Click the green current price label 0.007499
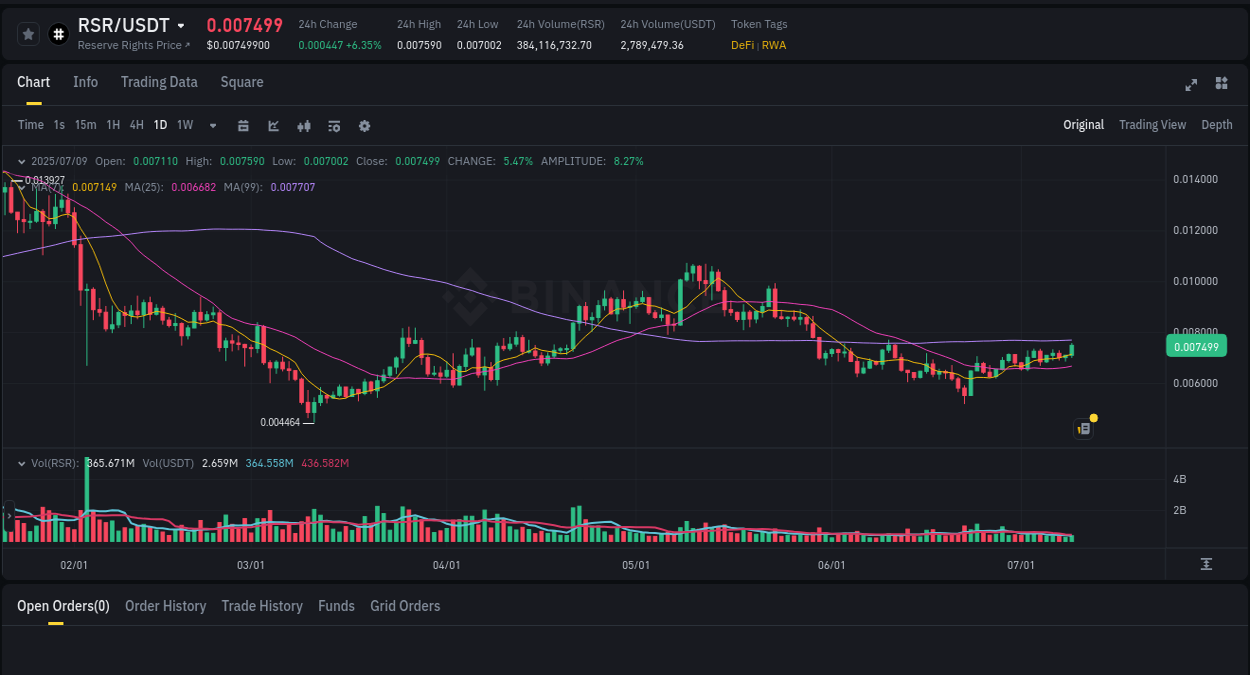The width and height of the screenshot is (1250, 675). (x=1196, y=345)
